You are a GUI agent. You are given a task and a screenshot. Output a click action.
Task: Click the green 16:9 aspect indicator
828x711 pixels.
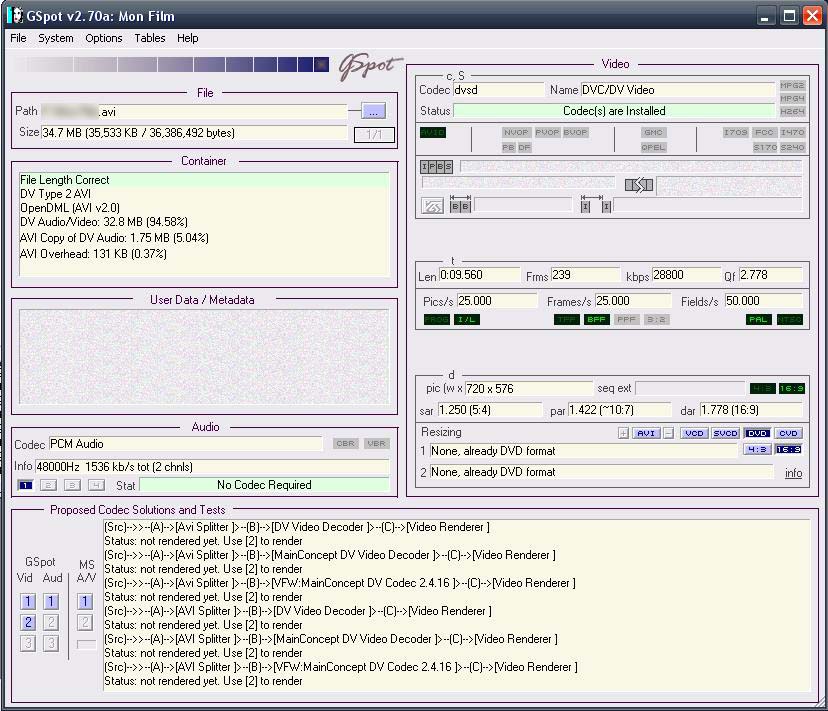pyautogui.click(x=792, y=389)
